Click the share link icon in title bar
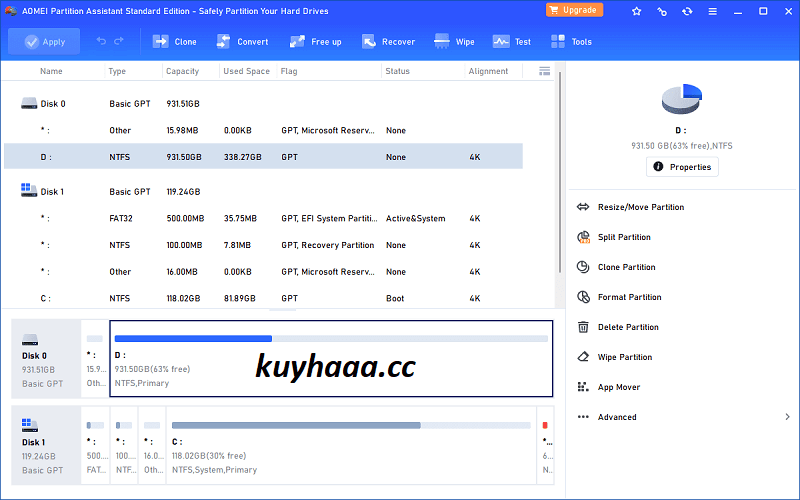The width and height of the screenshot is (800, 500). pyautogui.click(x=662, y=11)
